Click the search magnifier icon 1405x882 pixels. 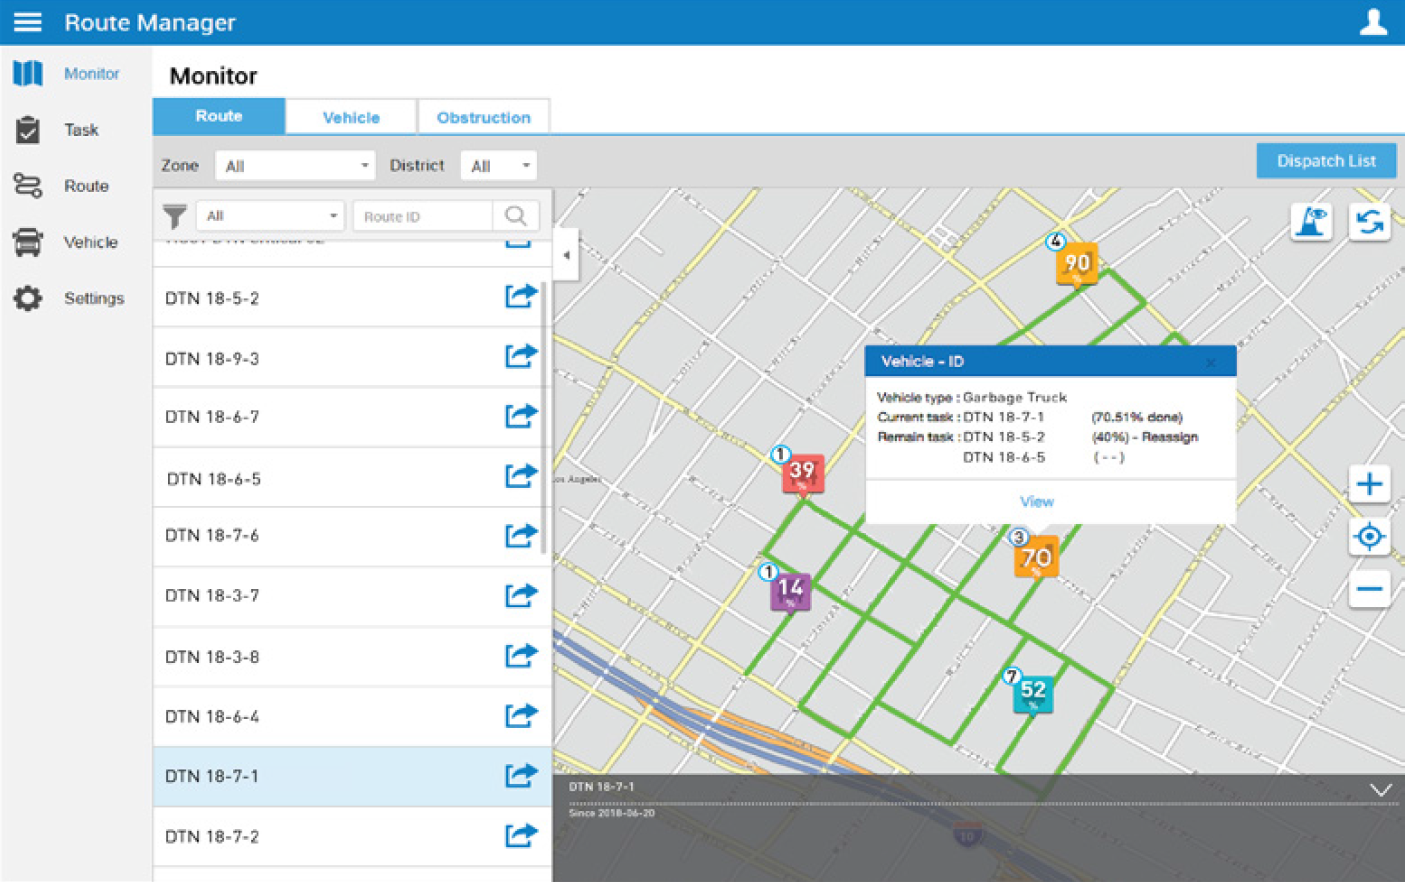coord(516,216)
